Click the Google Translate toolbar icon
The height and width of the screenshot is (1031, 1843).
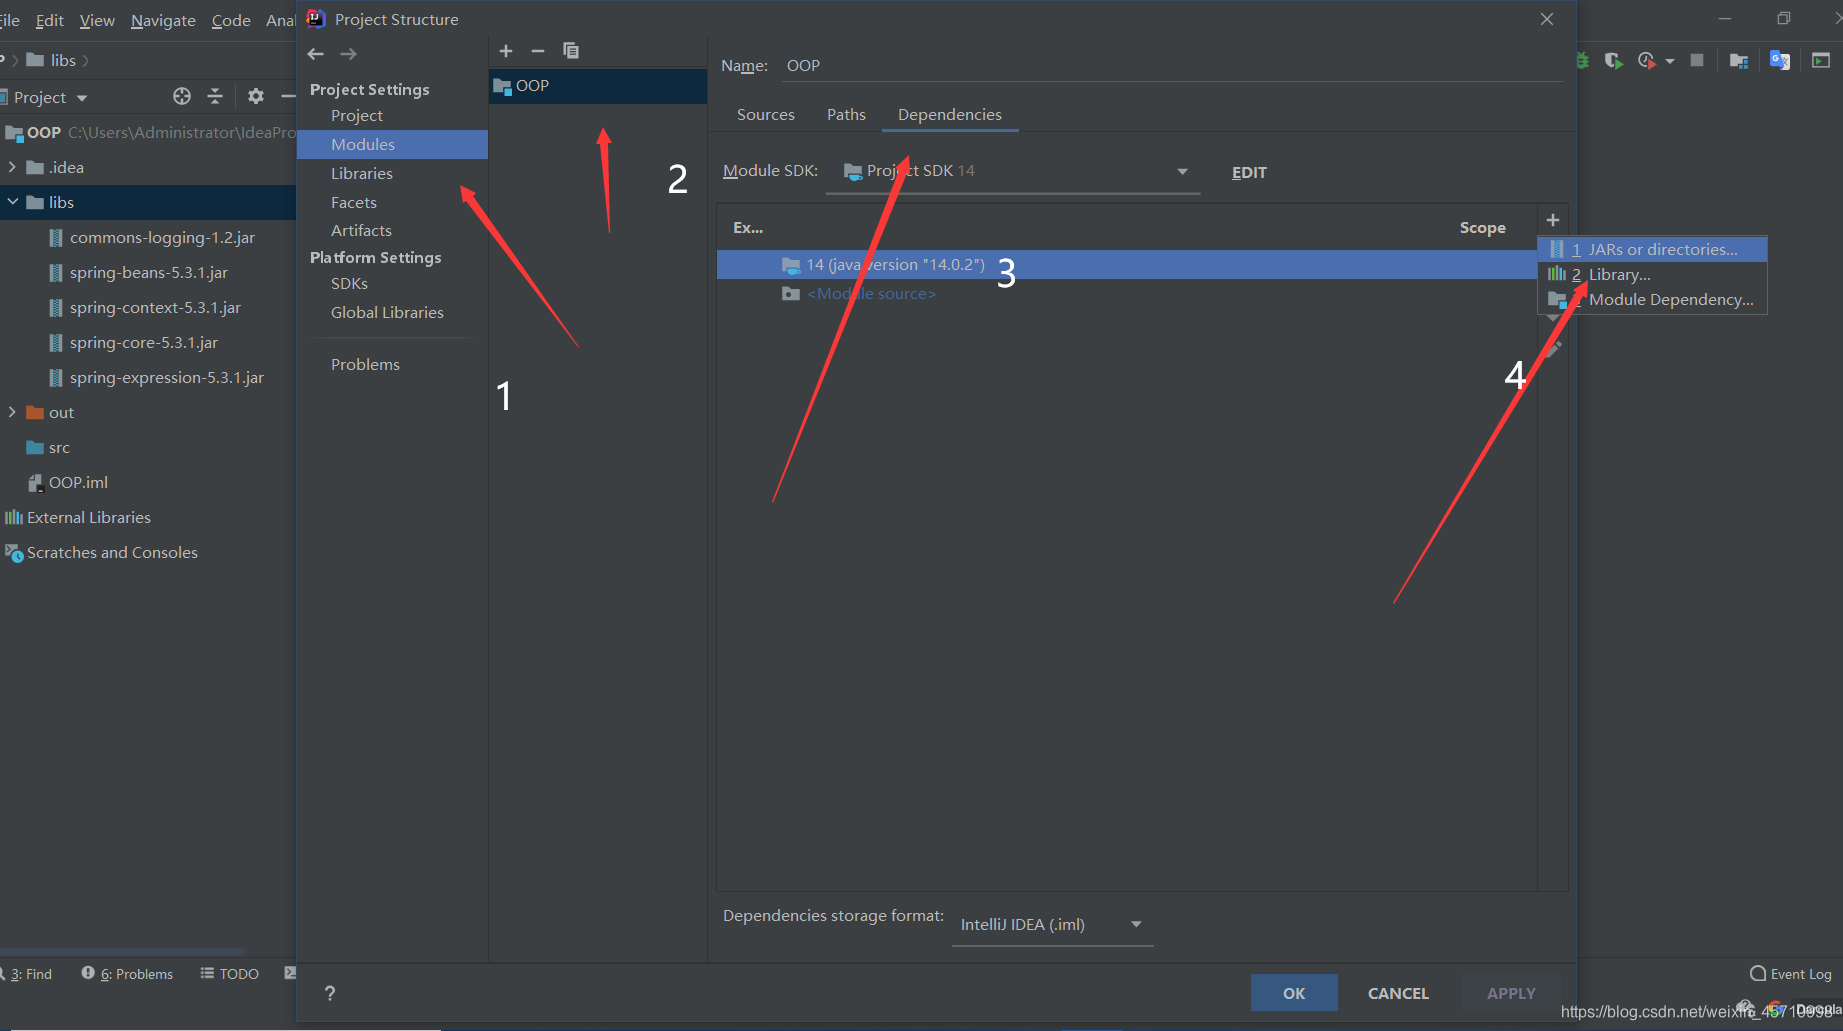pos(1780,61)
